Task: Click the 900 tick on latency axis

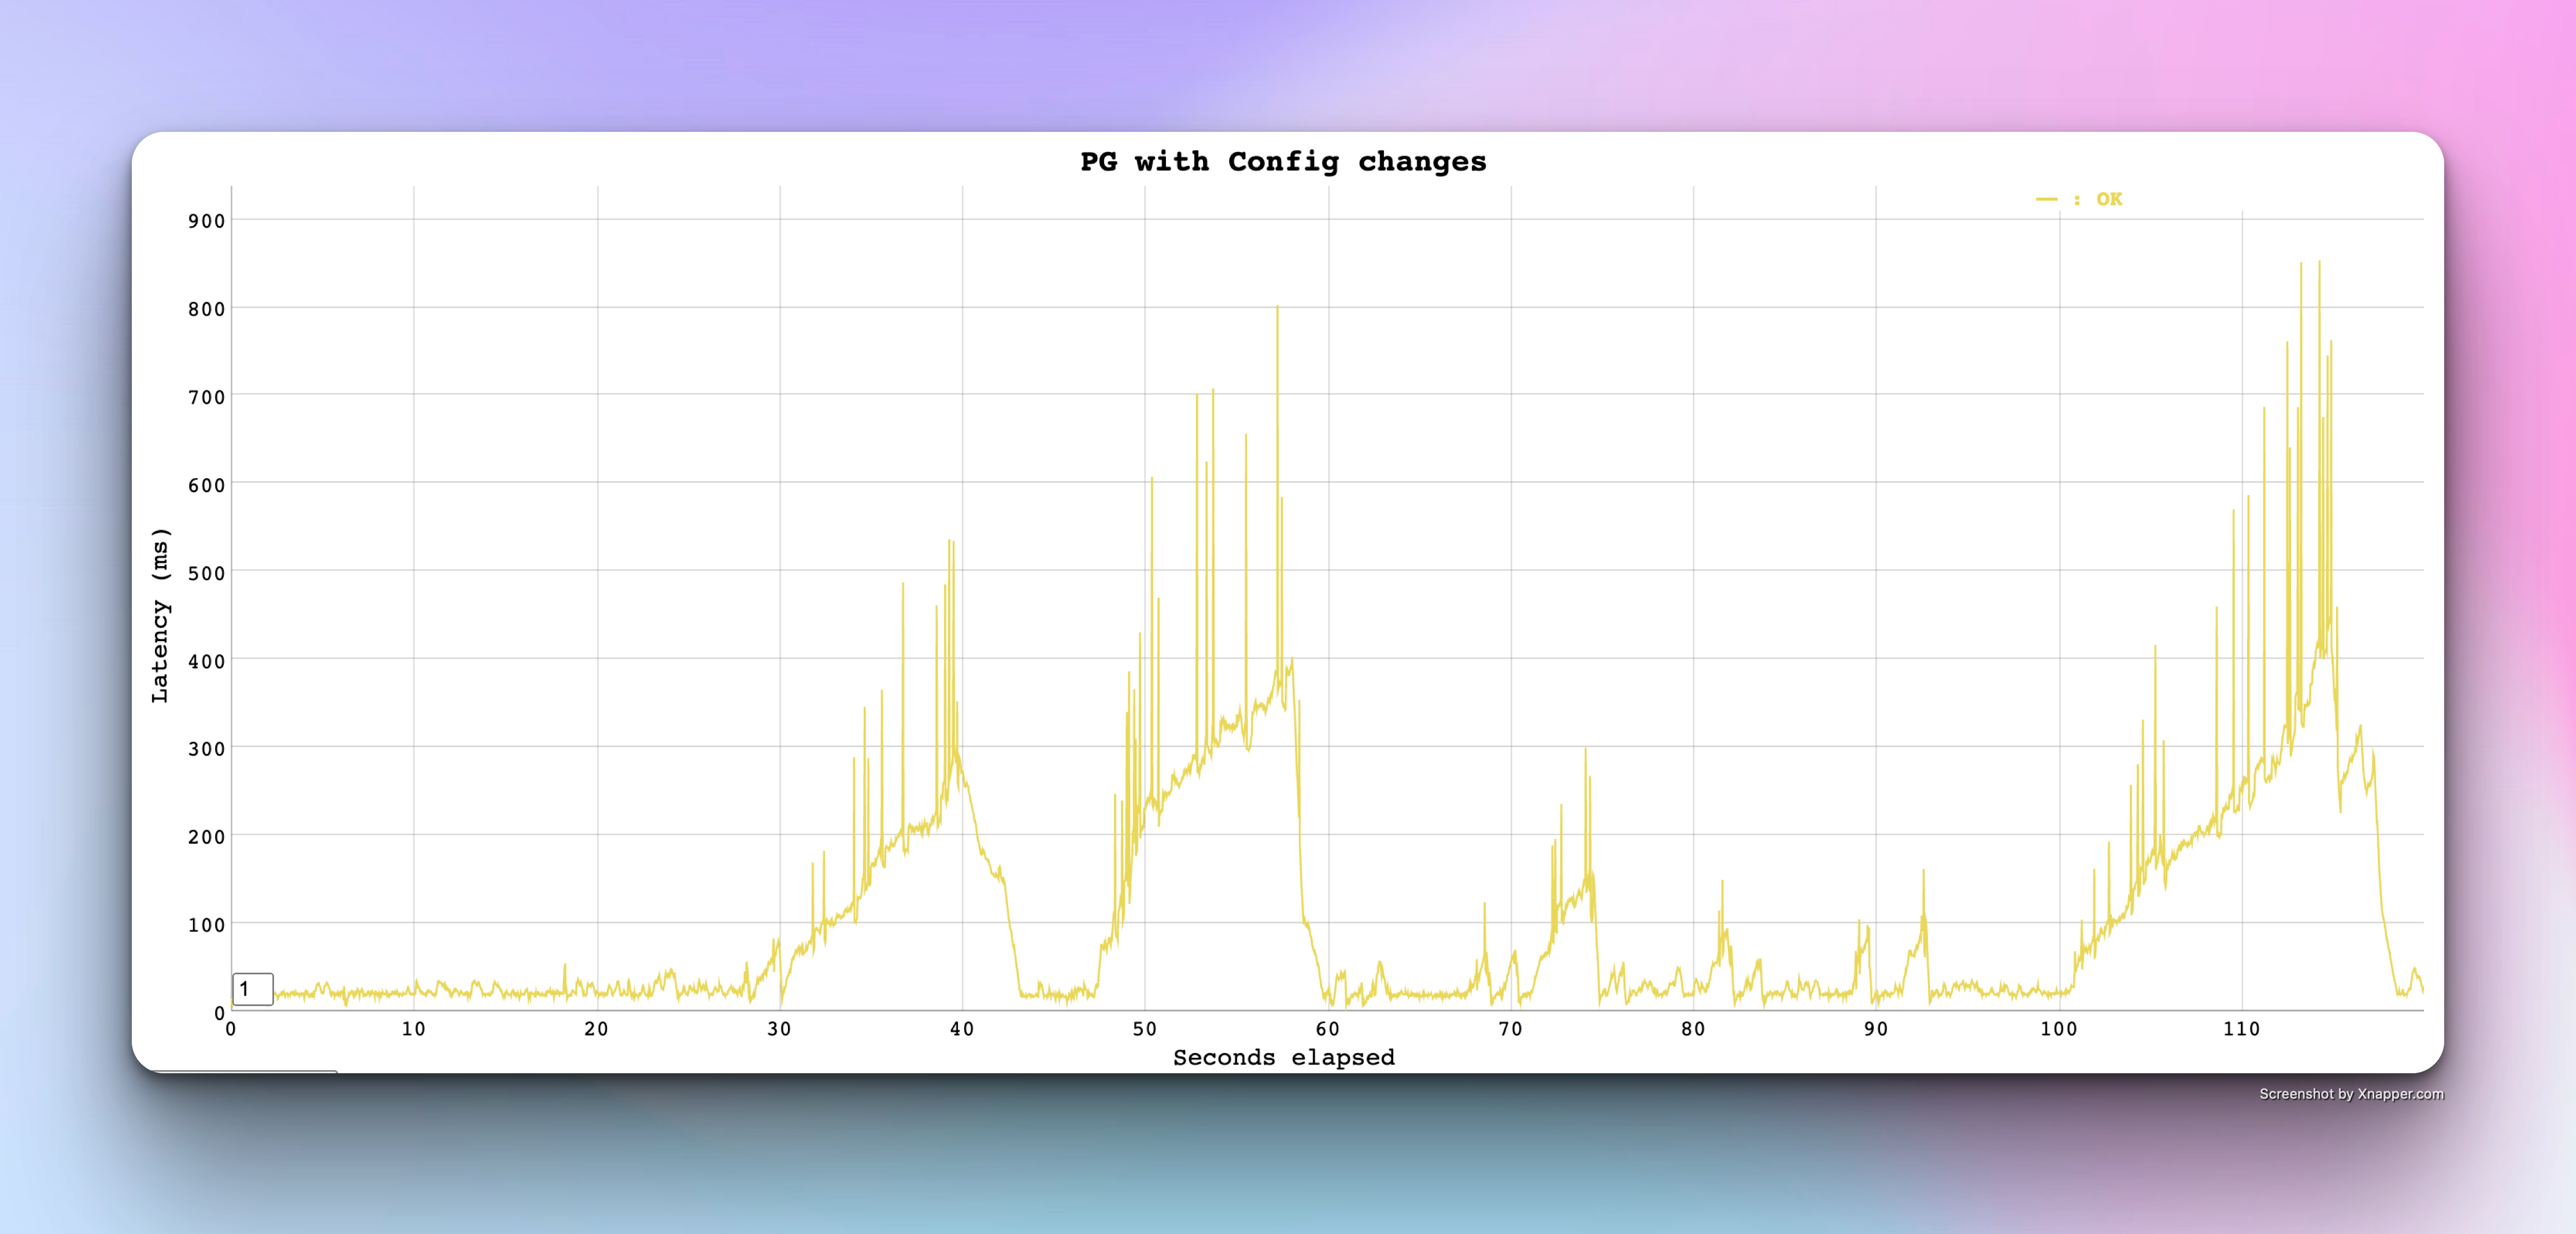Action: tap(206, 221)
